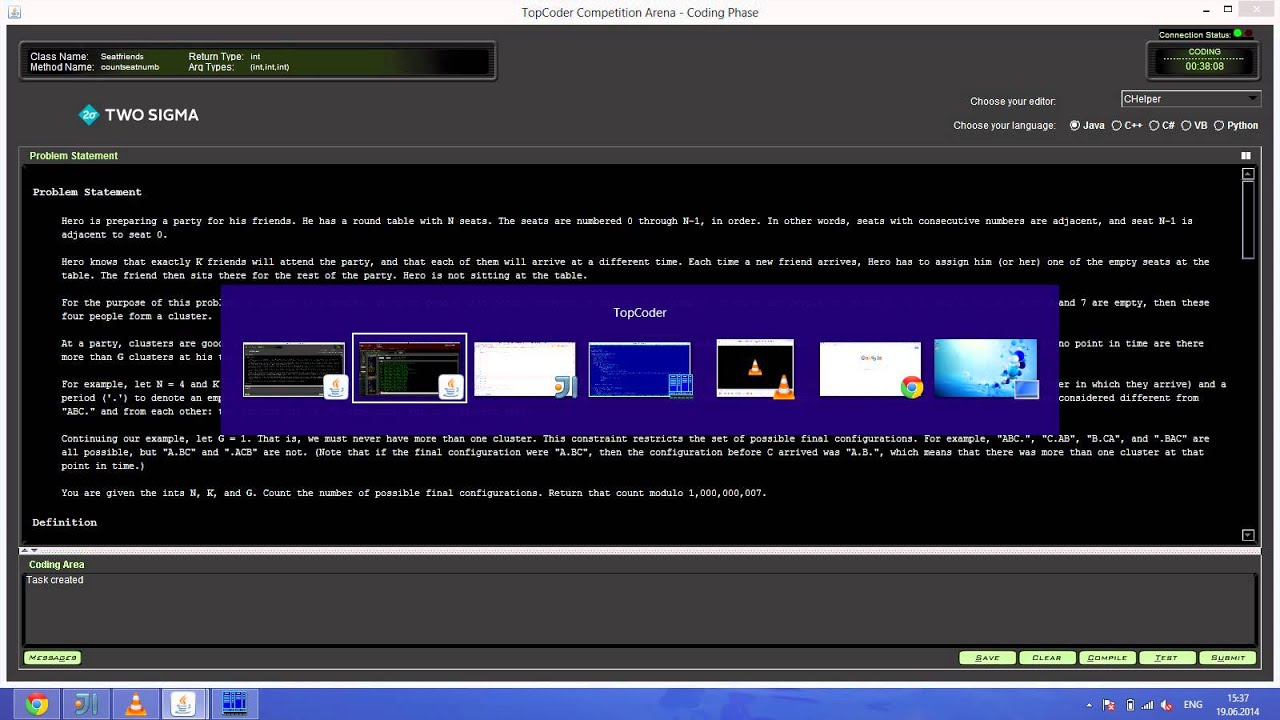Click the problem statement scroll down arrow

point(1248,535)
